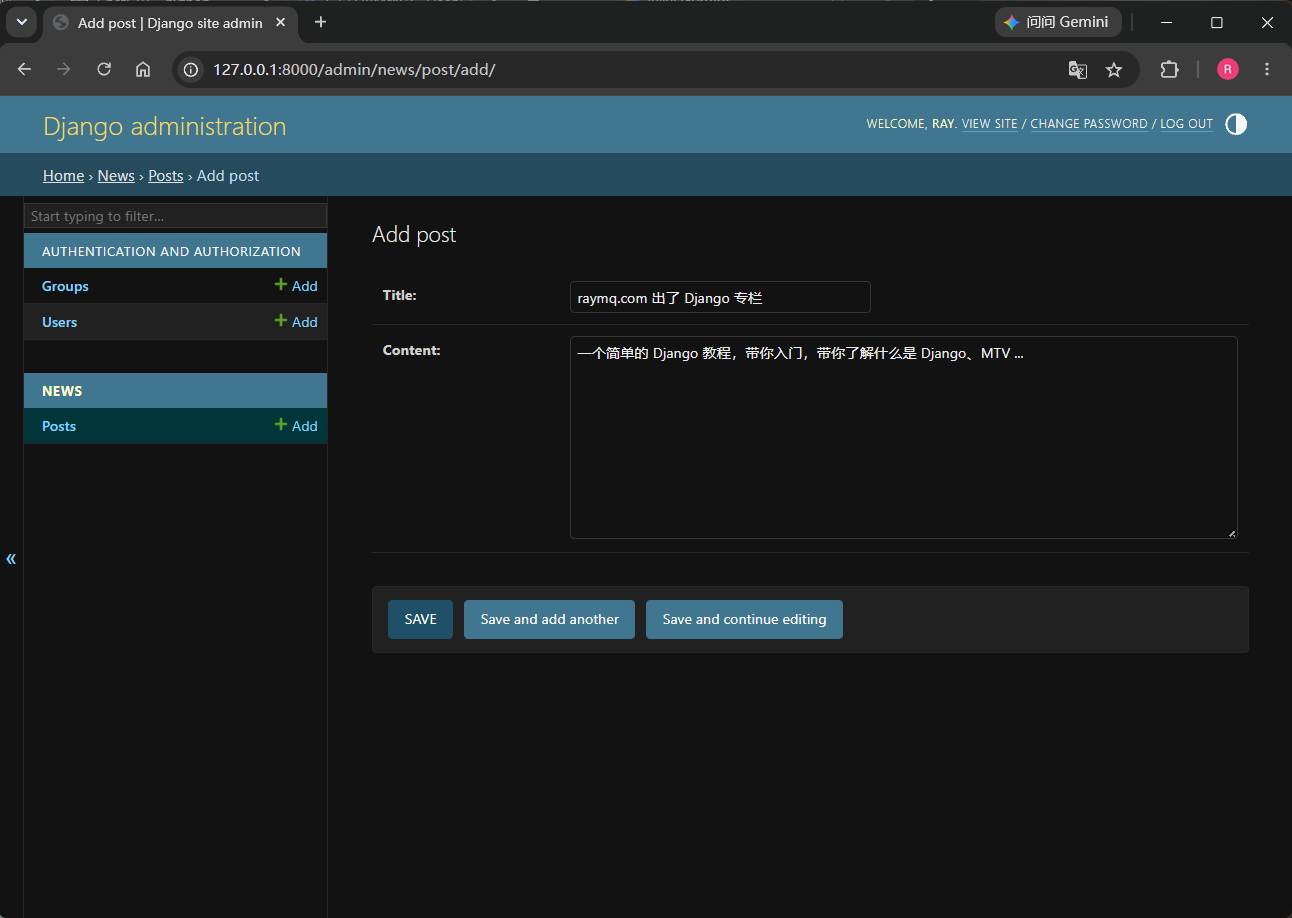This screenshot has height=918, width=1292.
Task: Toggle the dark/light theme icon
Action: [x=1236, y=124]
